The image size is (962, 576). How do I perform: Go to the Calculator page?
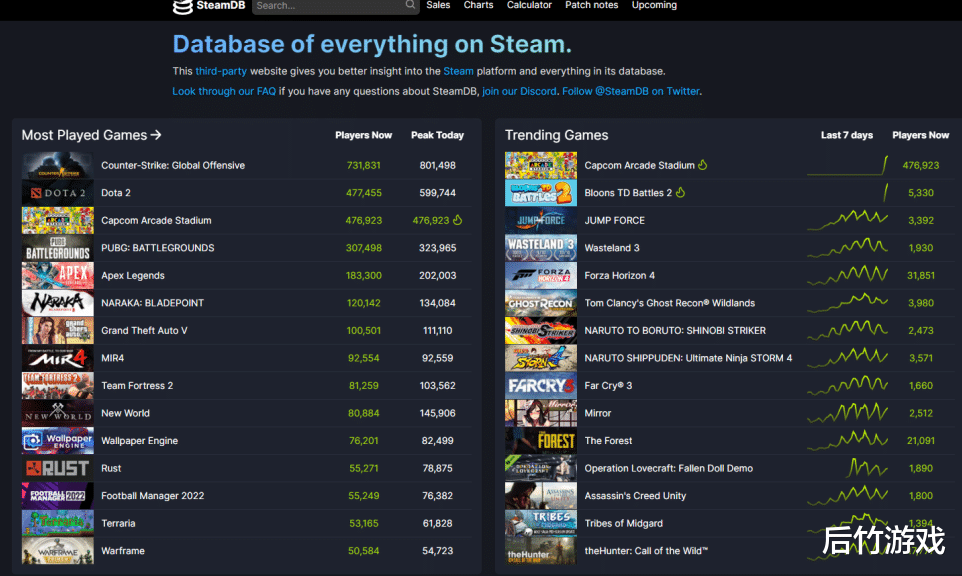[x=529, y=5]
